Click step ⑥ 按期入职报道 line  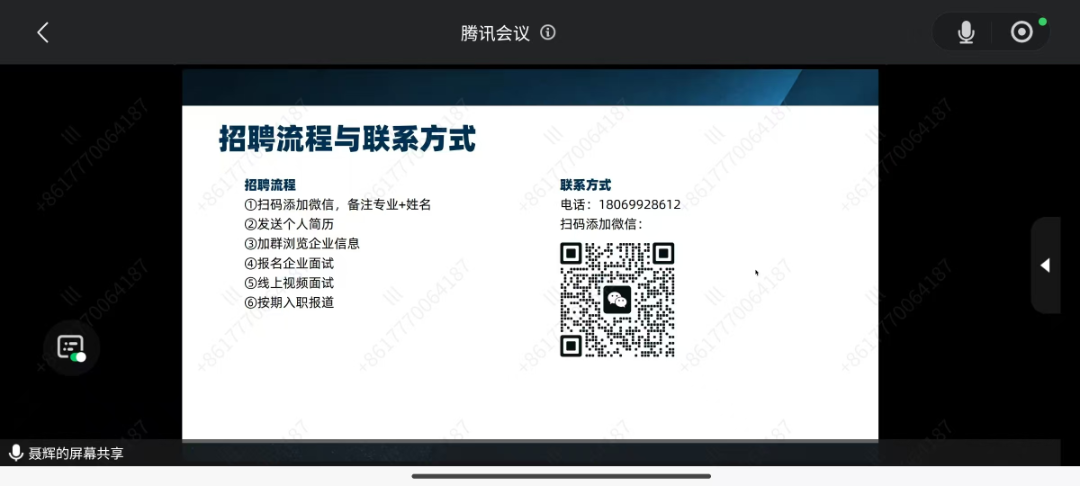pyautogui.click(x=289, y=302)
